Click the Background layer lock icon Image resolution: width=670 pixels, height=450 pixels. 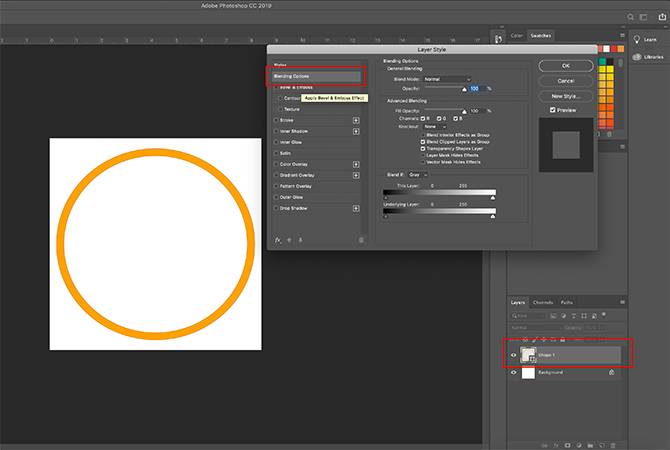pos(611,372)
